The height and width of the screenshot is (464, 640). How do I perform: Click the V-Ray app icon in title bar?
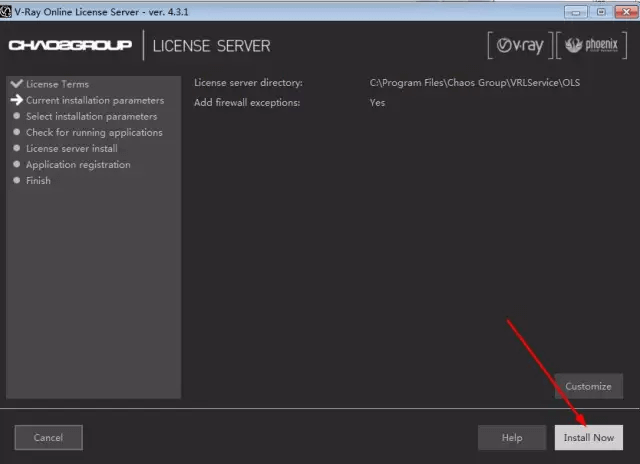coord(6,11)
